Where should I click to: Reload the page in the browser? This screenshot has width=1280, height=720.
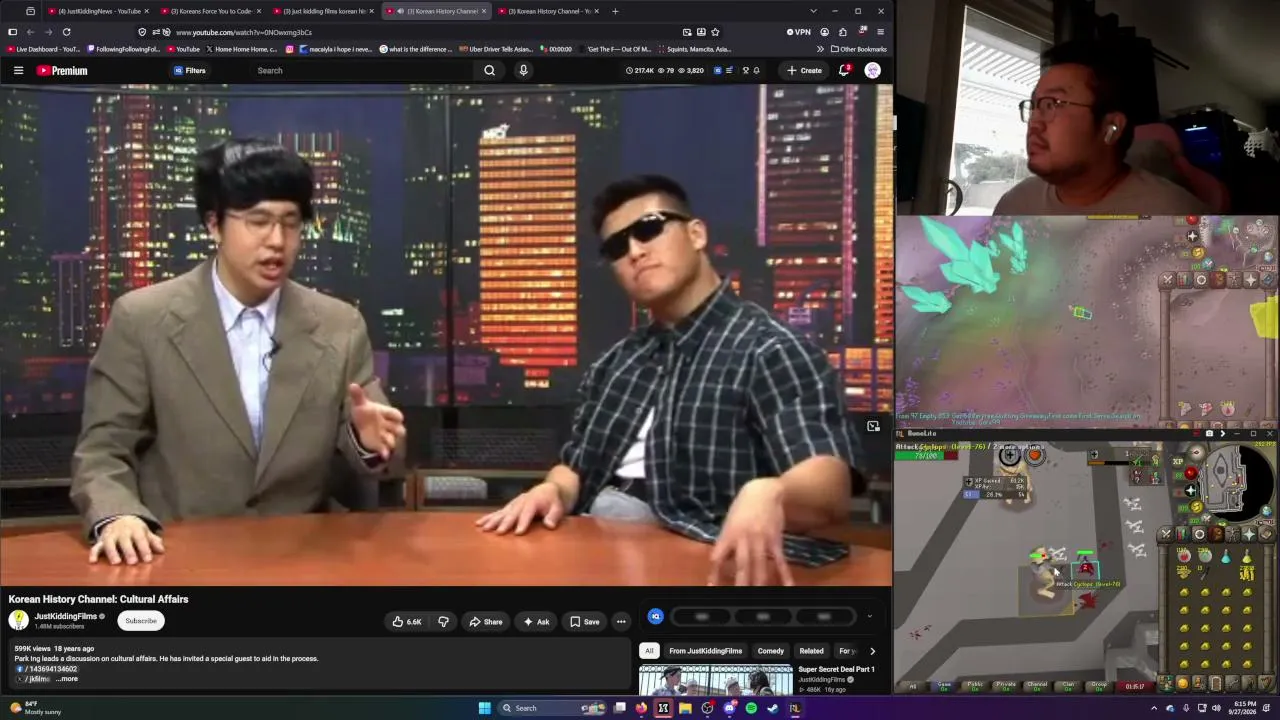click(x=66, y=32)
